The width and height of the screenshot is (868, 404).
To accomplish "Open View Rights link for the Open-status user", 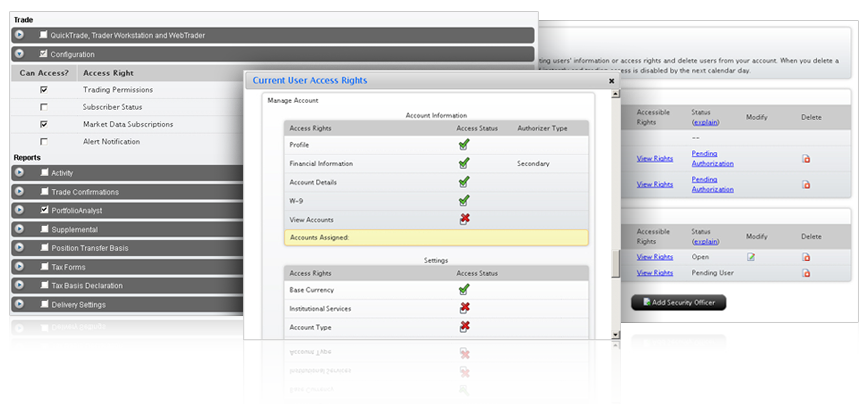I will click(654, 257).
